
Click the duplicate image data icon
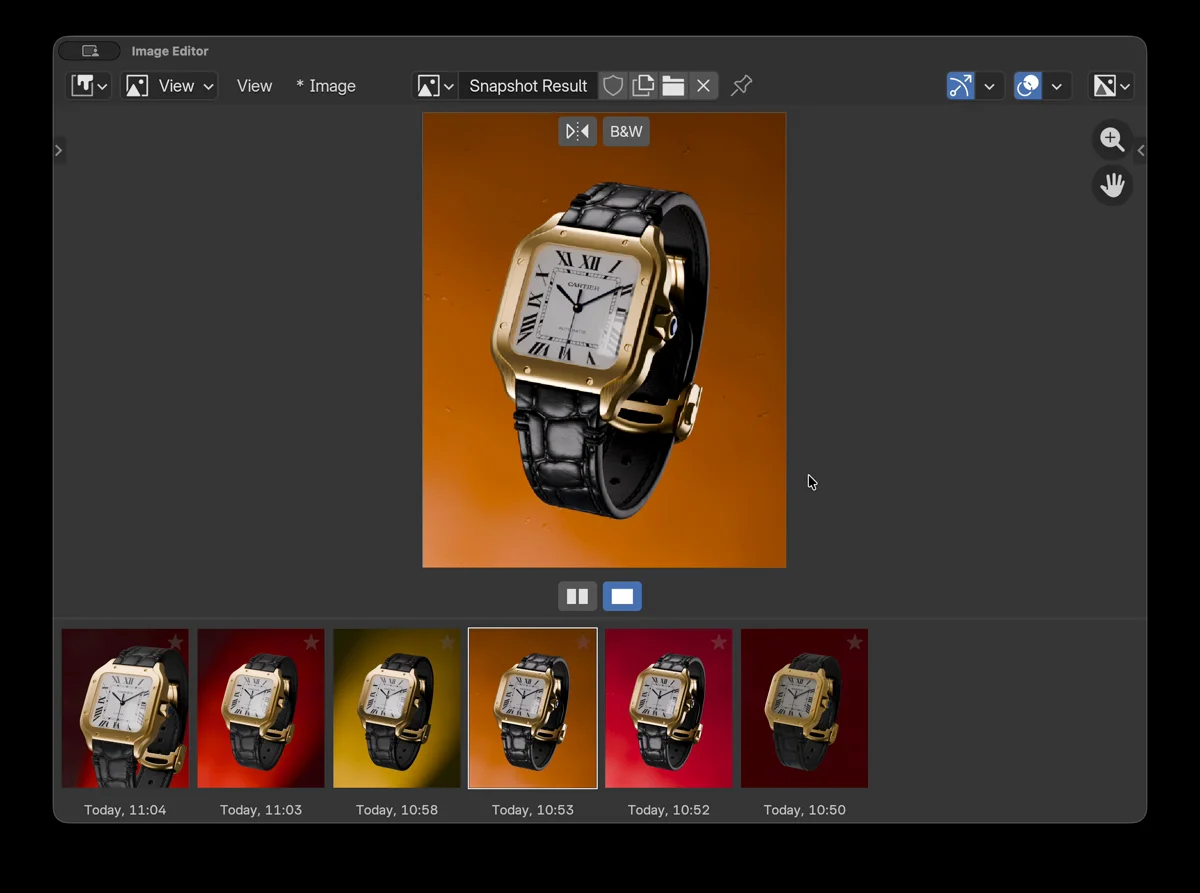(643, 85)
